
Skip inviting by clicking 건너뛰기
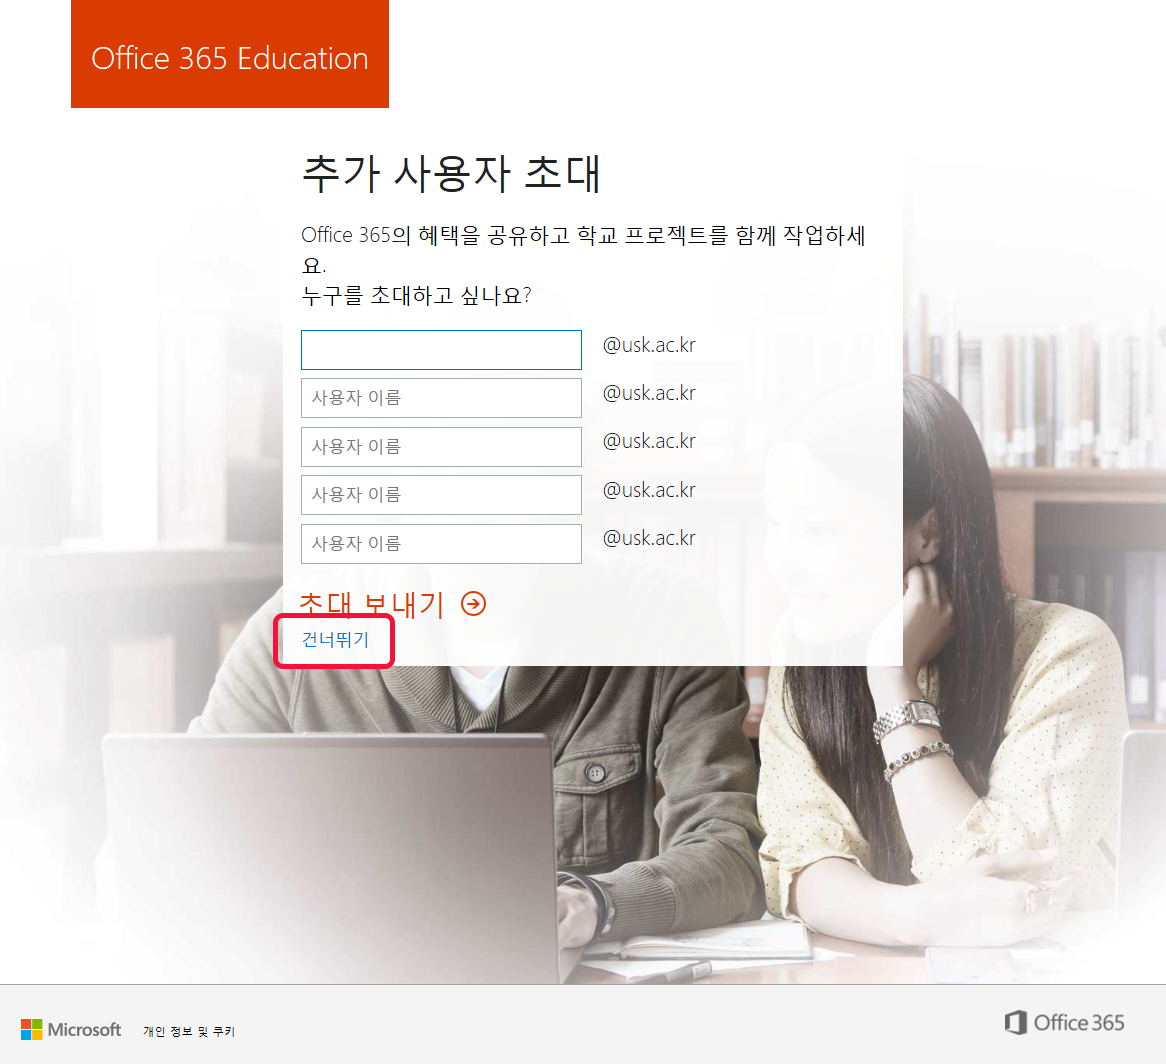coord(335,639)
